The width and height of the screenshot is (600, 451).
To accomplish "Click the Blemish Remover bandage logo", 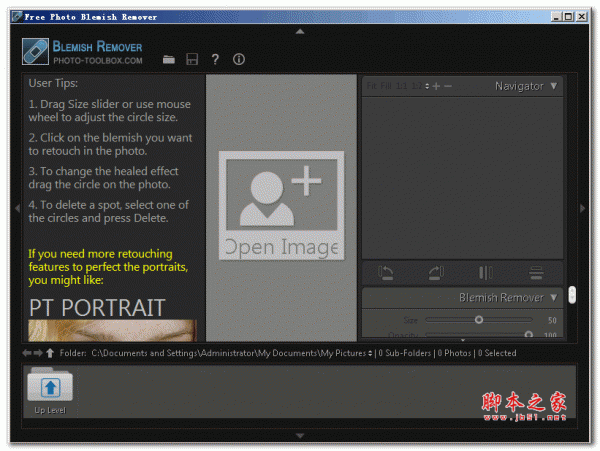I will 35,51.
